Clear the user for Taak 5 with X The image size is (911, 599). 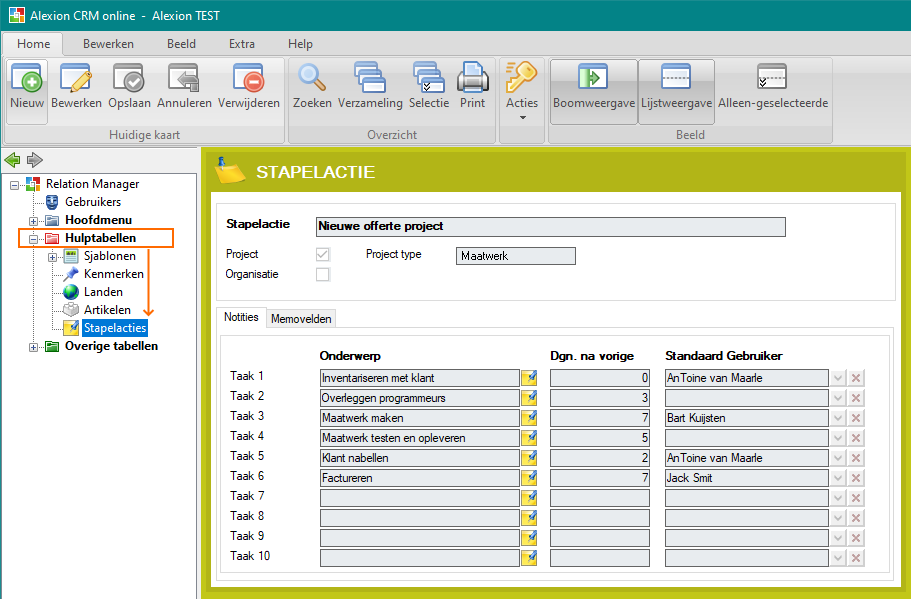click(x=856, y=458)
